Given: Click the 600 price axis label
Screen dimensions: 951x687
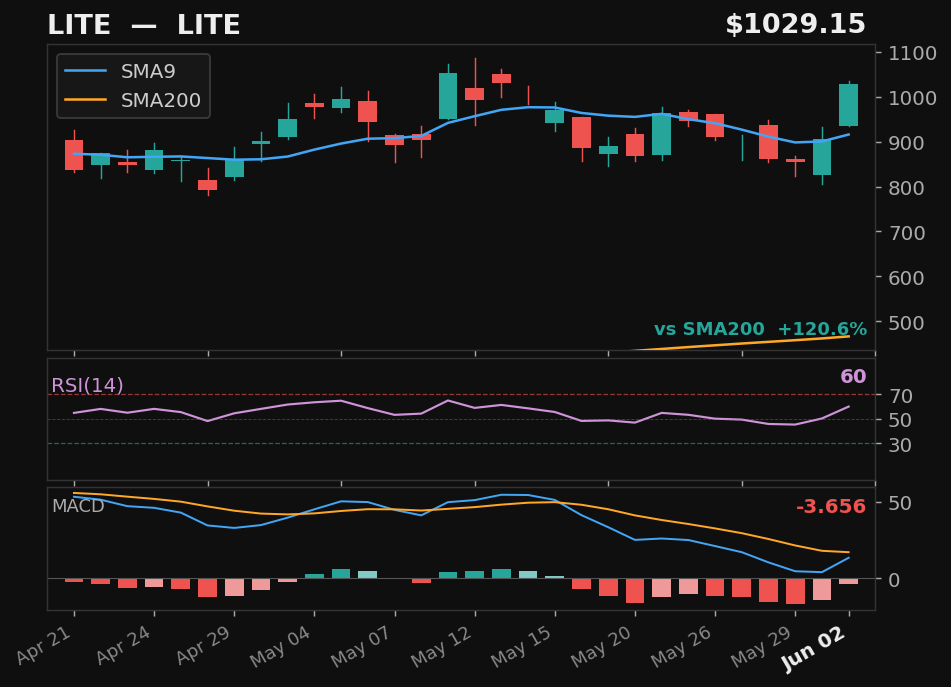Looking at the screenshot, I should tap(907, 278).
